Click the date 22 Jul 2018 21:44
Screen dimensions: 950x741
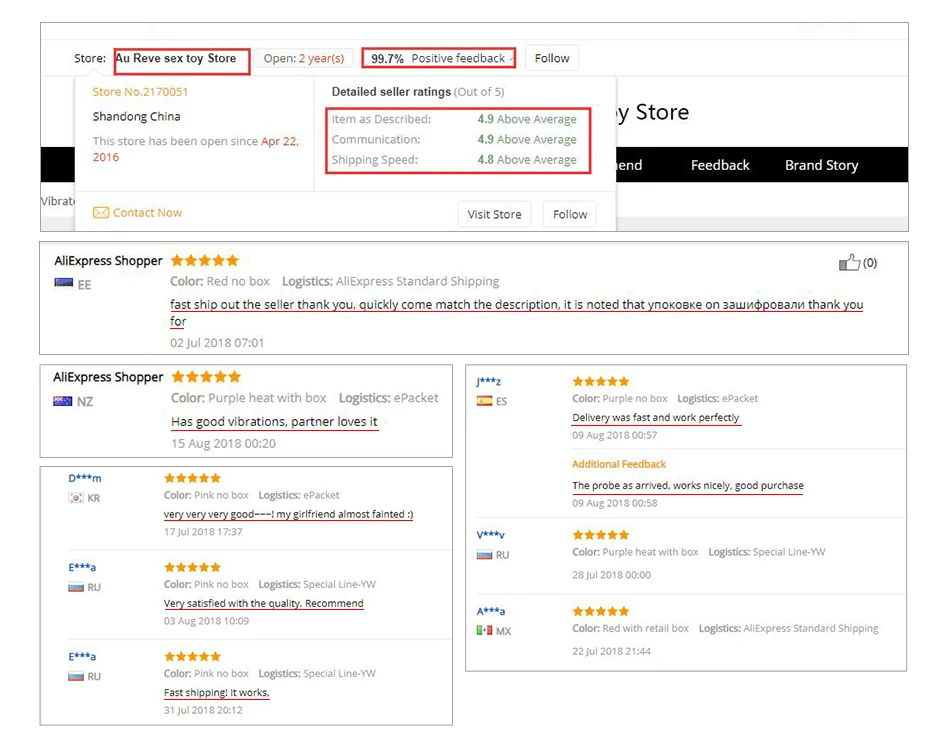tap(611, 651)
